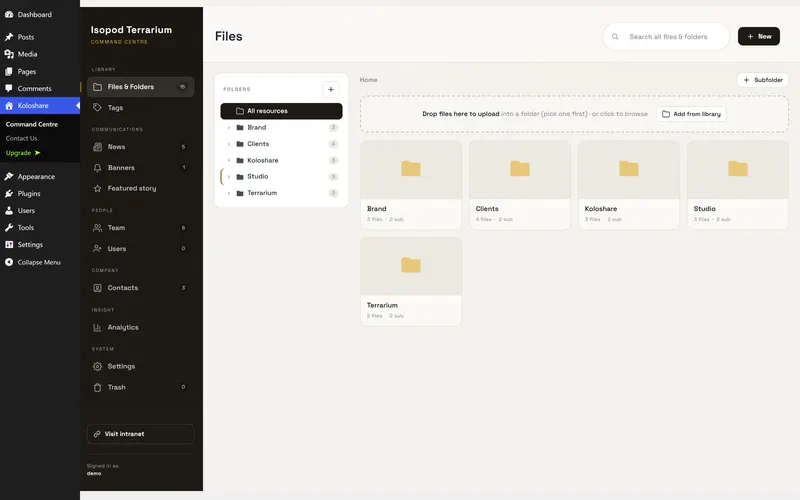Screen dimensions: 800x500
Task: Click the Appearance brush icon
Action: coord(9,177)
